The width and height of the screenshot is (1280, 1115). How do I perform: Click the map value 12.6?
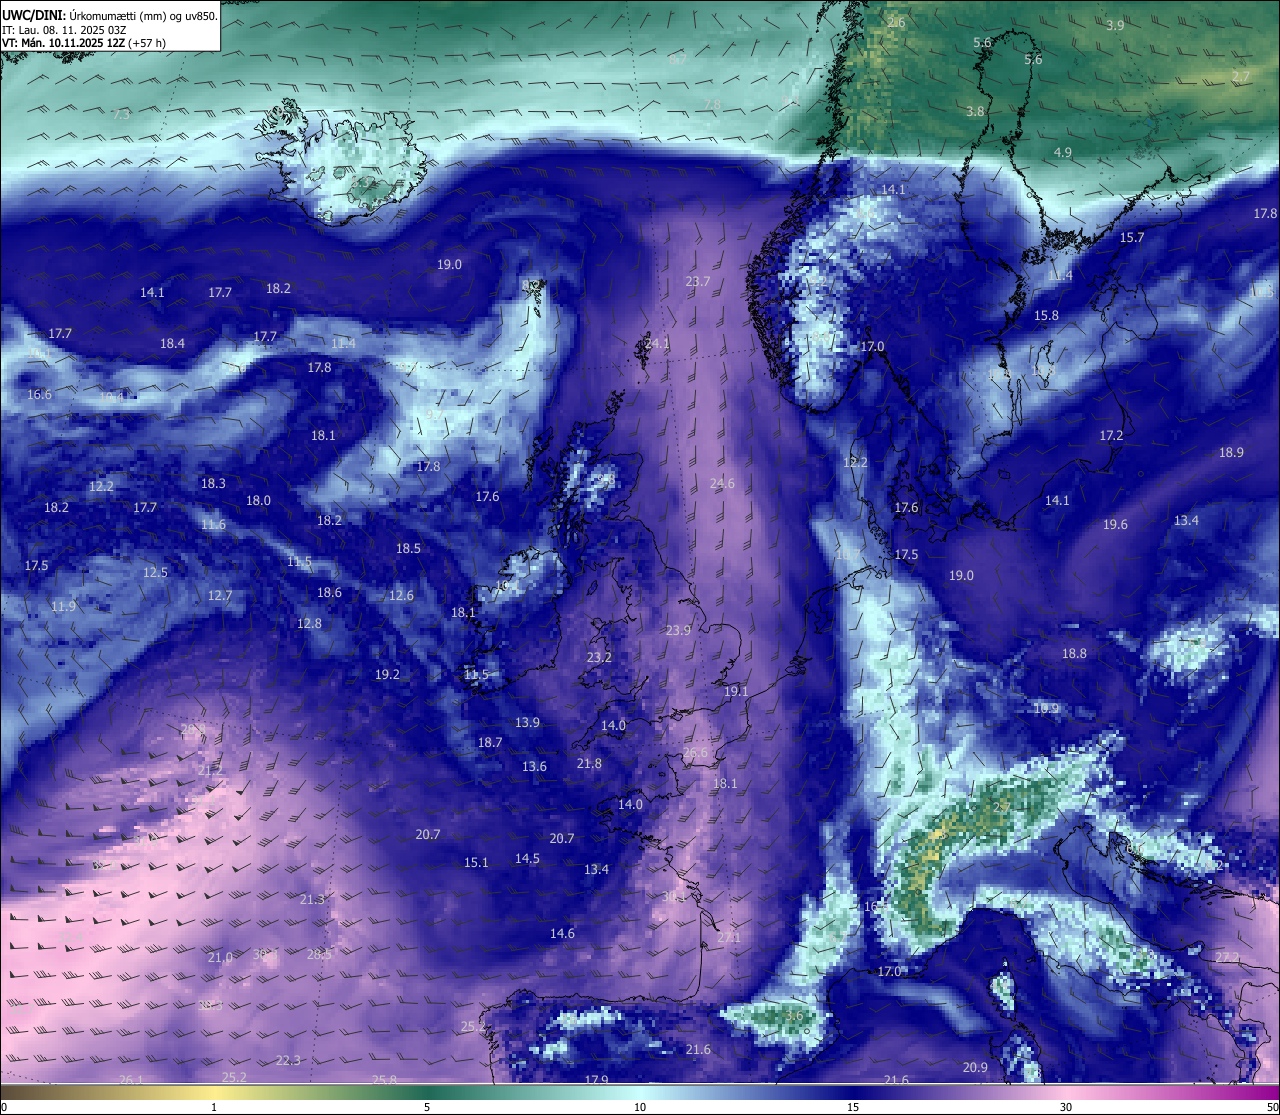click(x=401, y=595)
